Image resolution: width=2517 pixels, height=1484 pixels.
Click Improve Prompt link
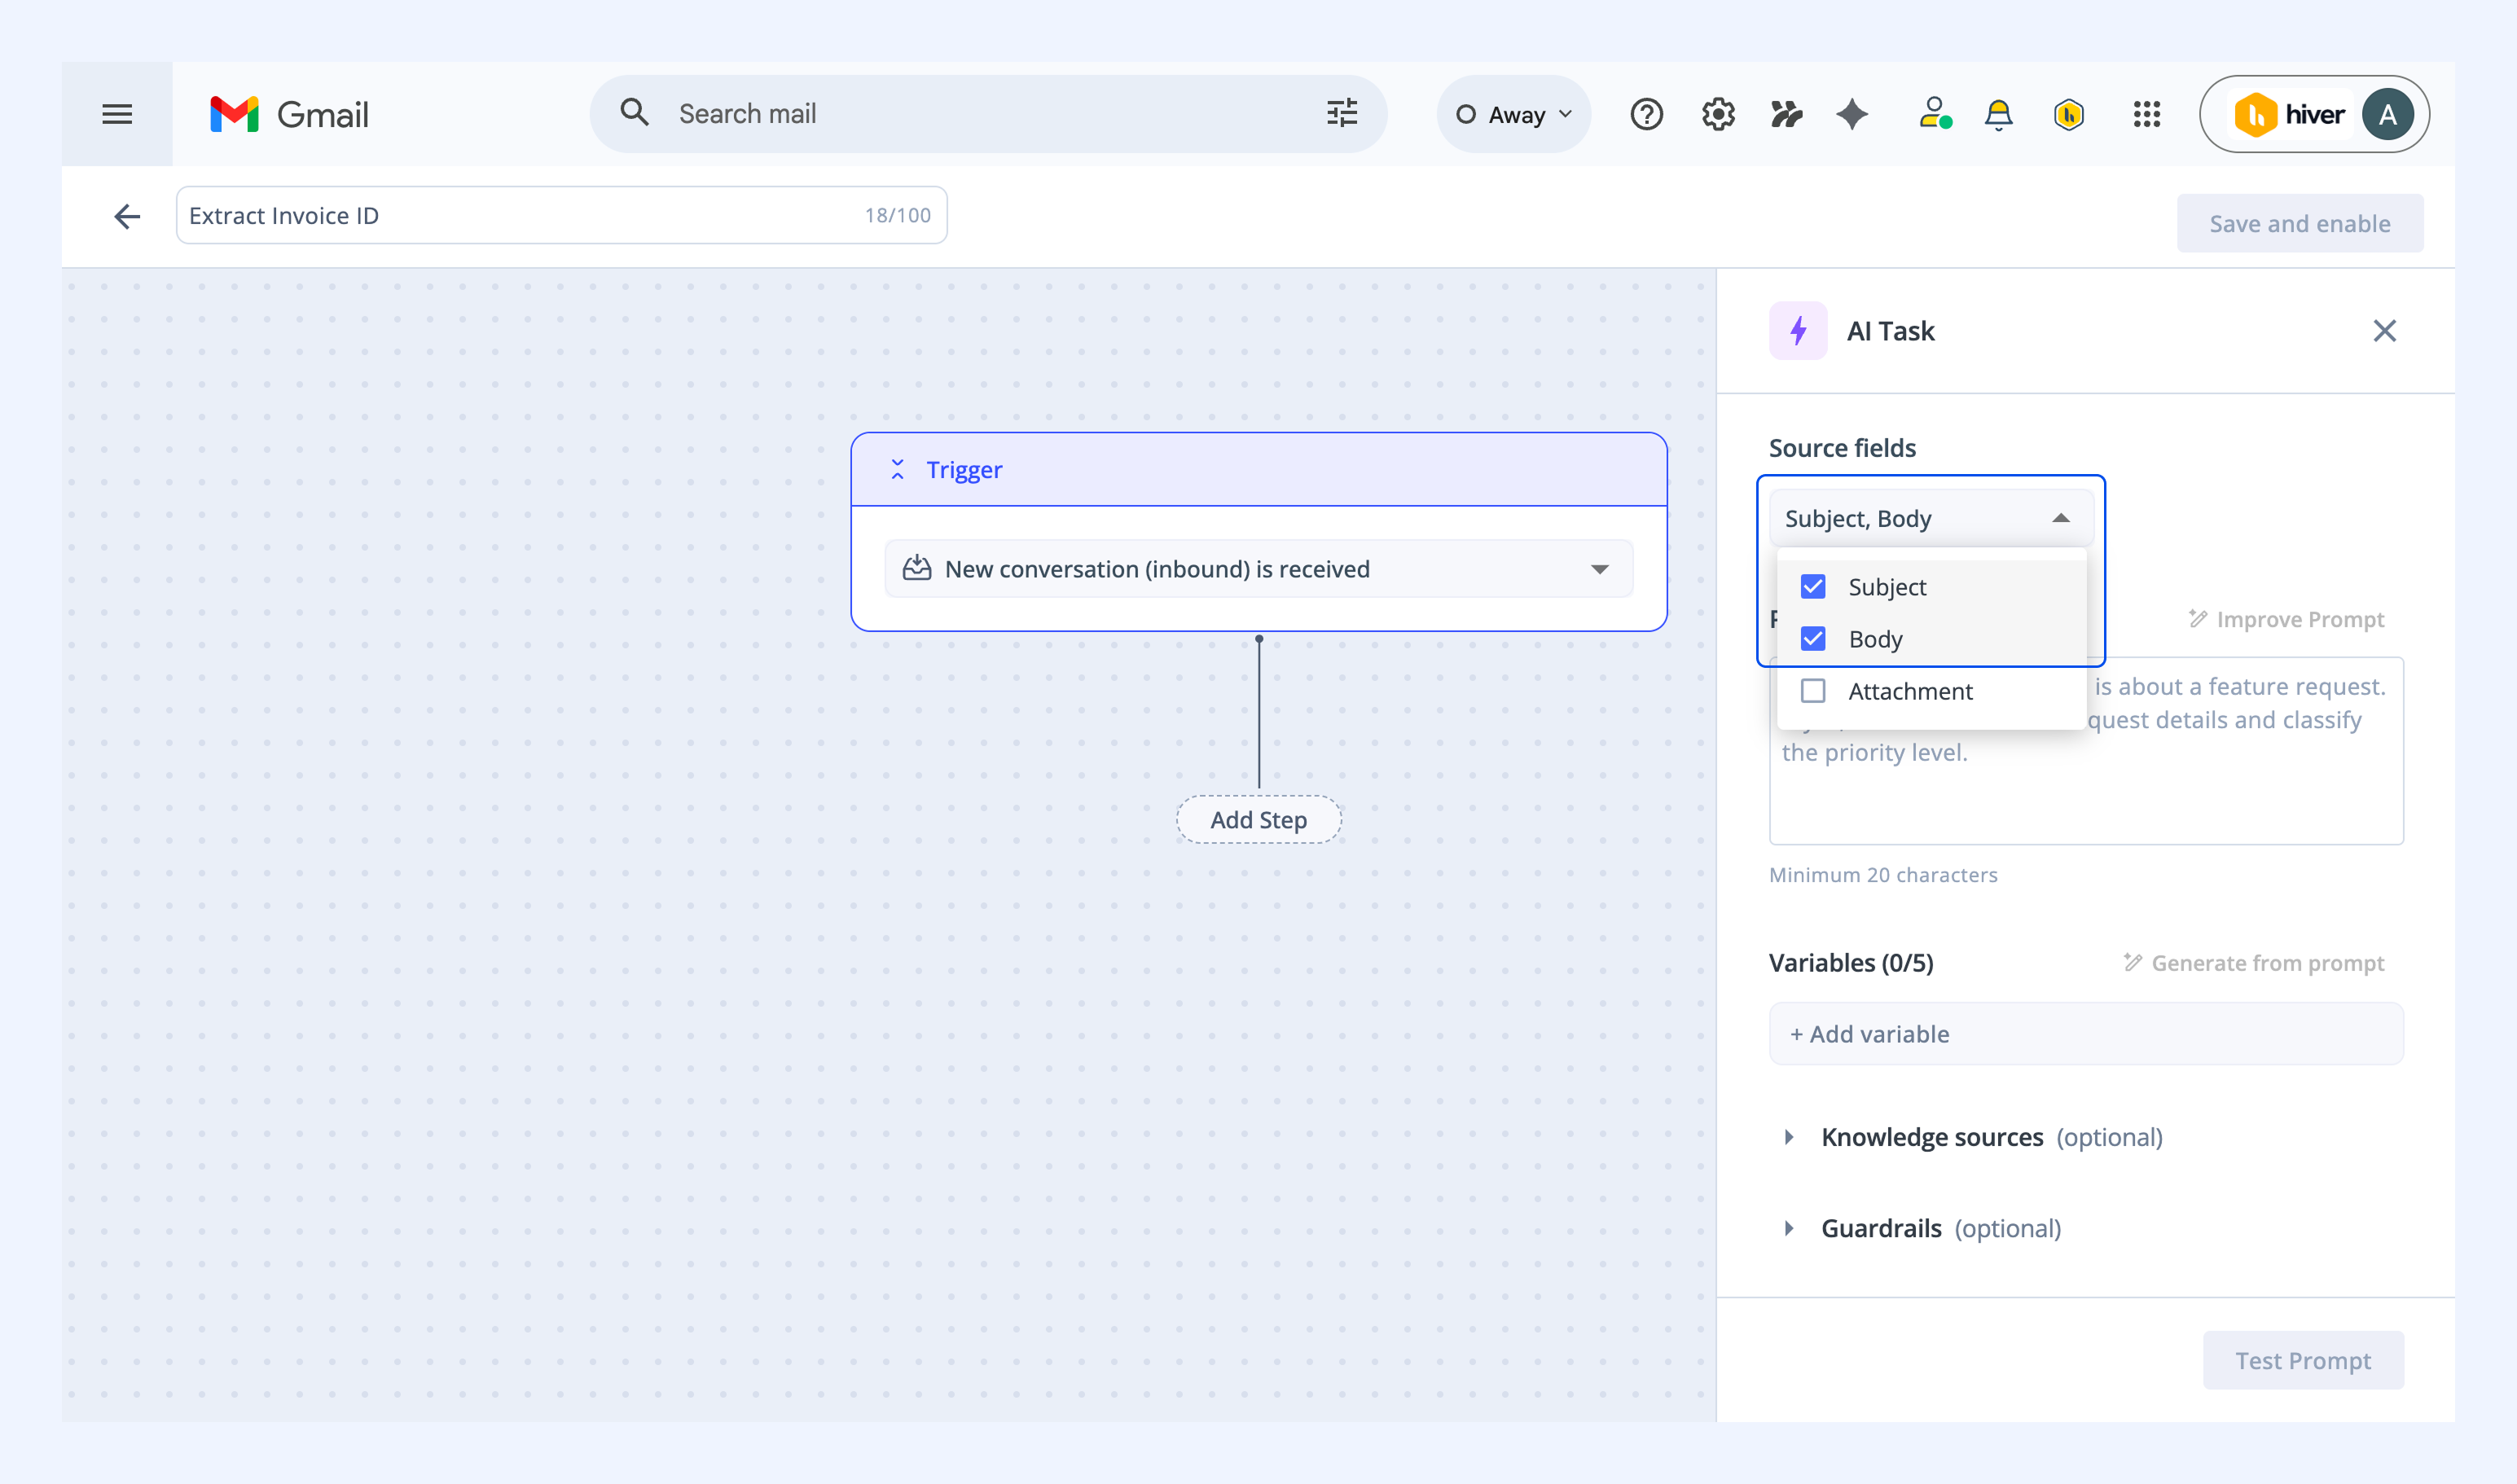2286,619
